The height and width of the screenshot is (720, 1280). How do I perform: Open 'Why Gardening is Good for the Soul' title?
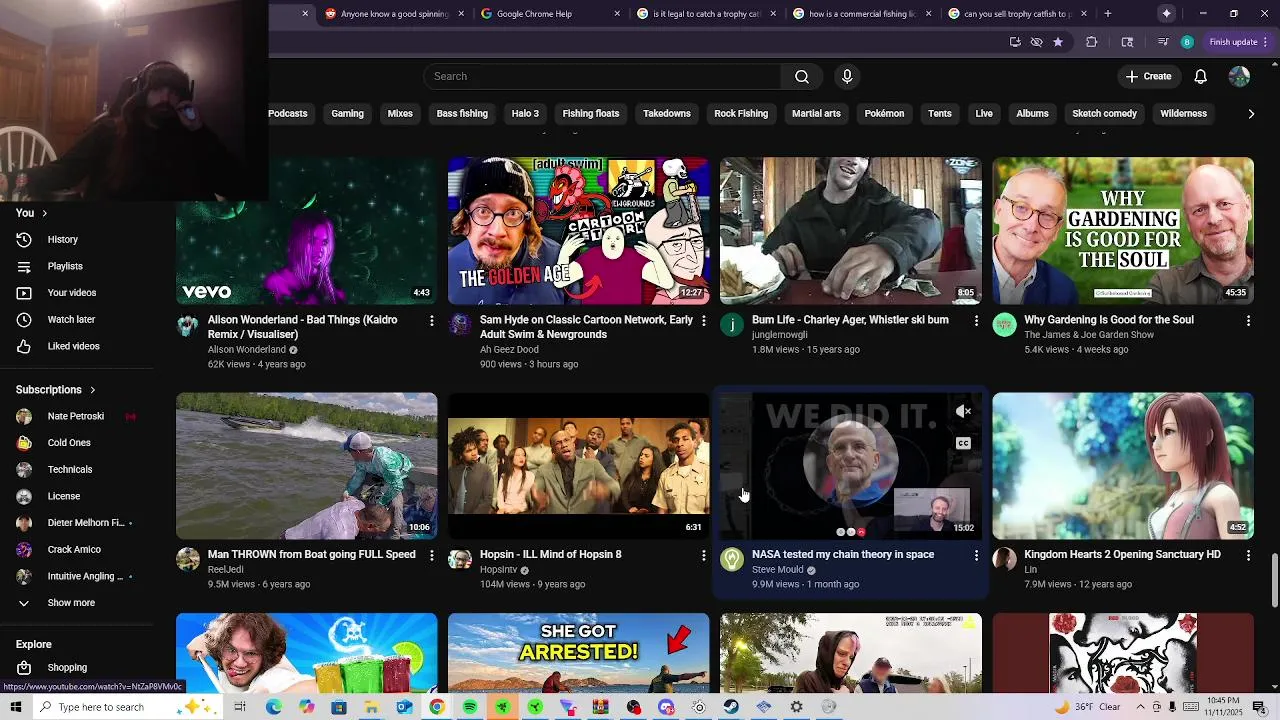tap(1108, 320)
